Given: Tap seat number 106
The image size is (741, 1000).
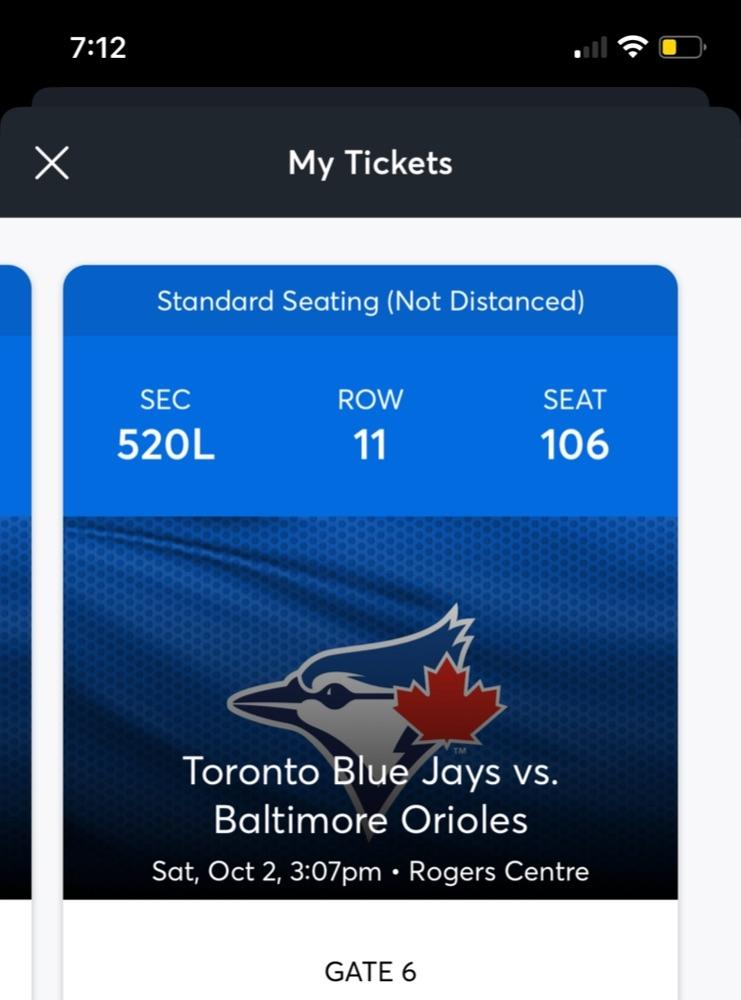Looking at the screenshot, I should click(574, 445).
